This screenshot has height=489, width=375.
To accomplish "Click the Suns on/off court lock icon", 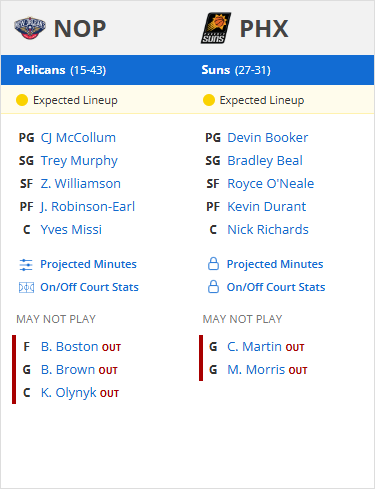I will (213, 287).
